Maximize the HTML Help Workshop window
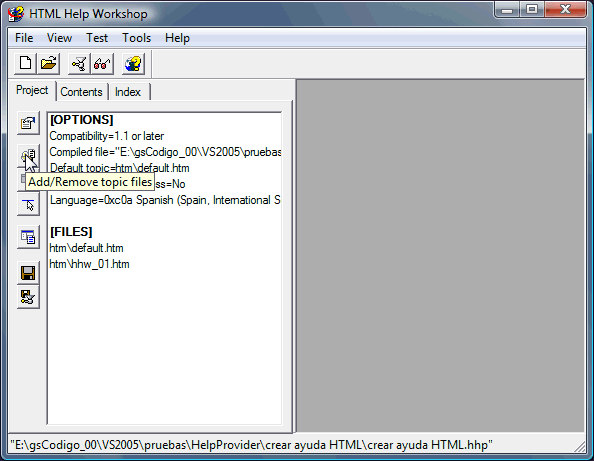Image resolution: width=594 pixels, height=461 pixels. [x=532, y=9]
